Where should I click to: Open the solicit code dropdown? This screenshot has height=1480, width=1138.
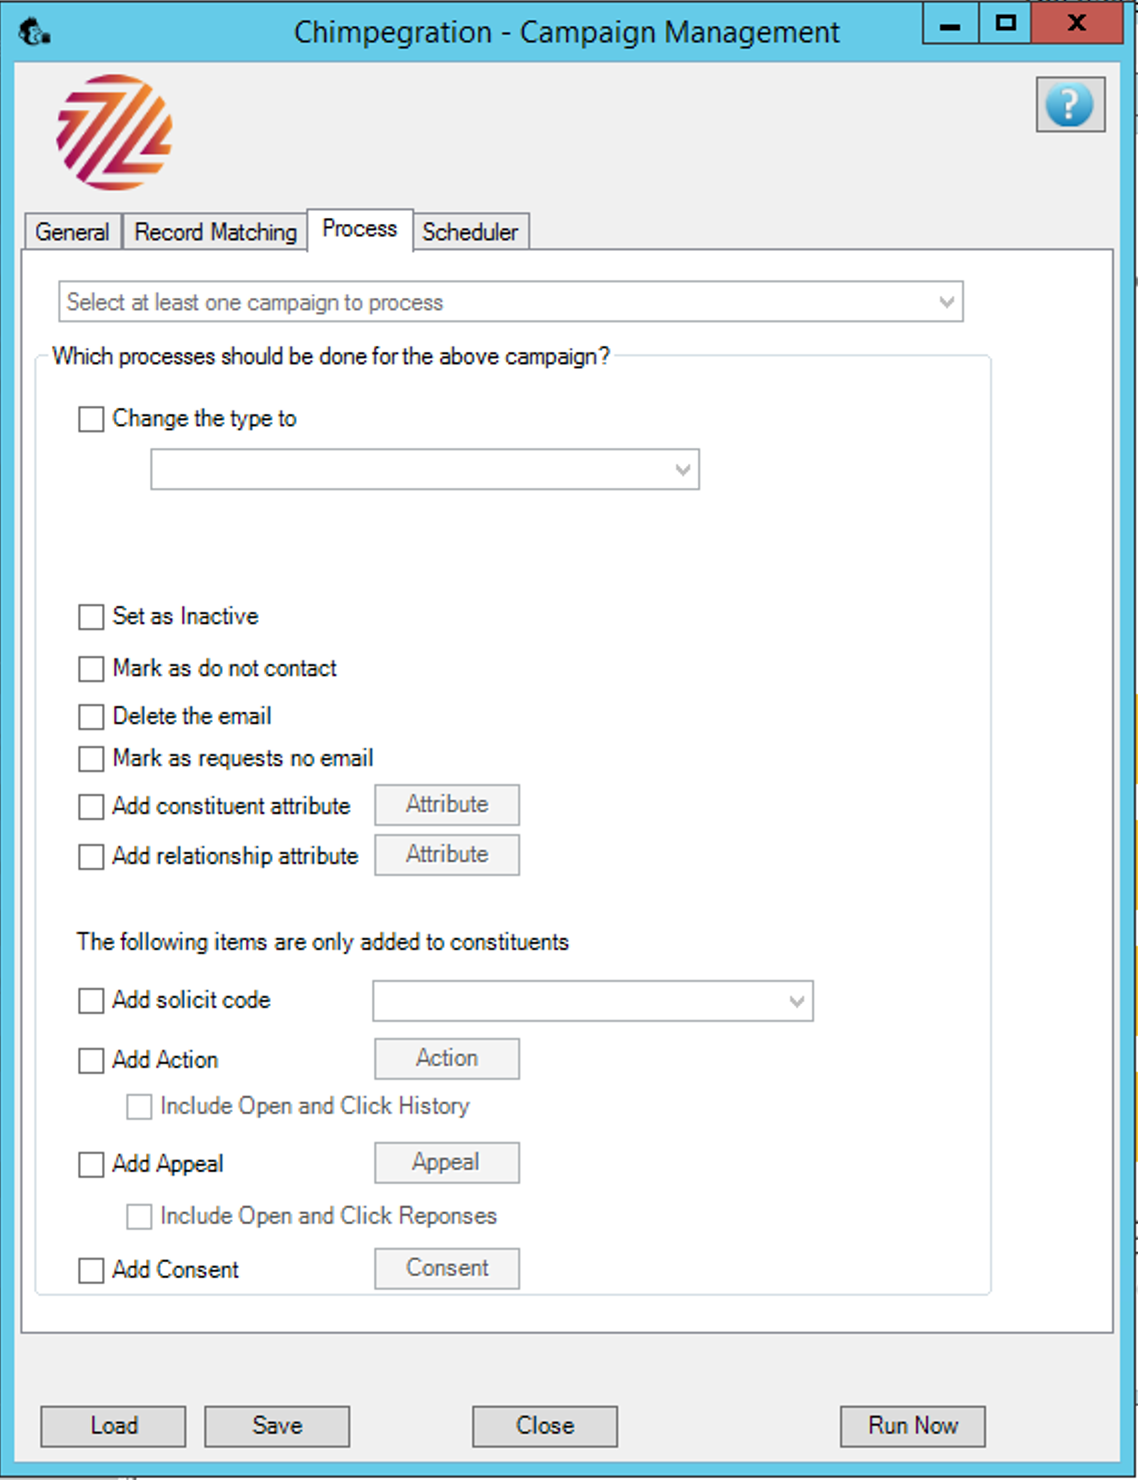coord(593,1001)
